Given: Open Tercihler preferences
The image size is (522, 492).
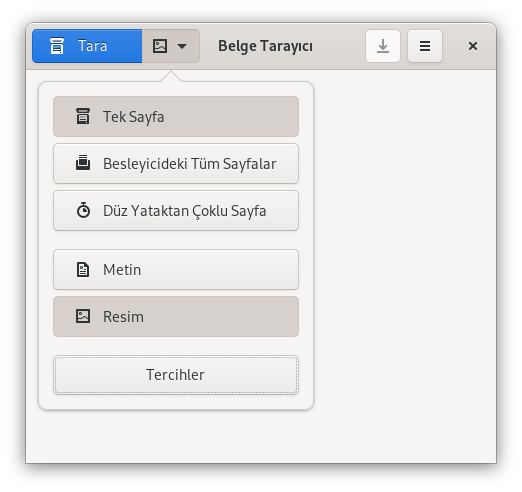Looking at the screenshot, I should pos(176,375).
